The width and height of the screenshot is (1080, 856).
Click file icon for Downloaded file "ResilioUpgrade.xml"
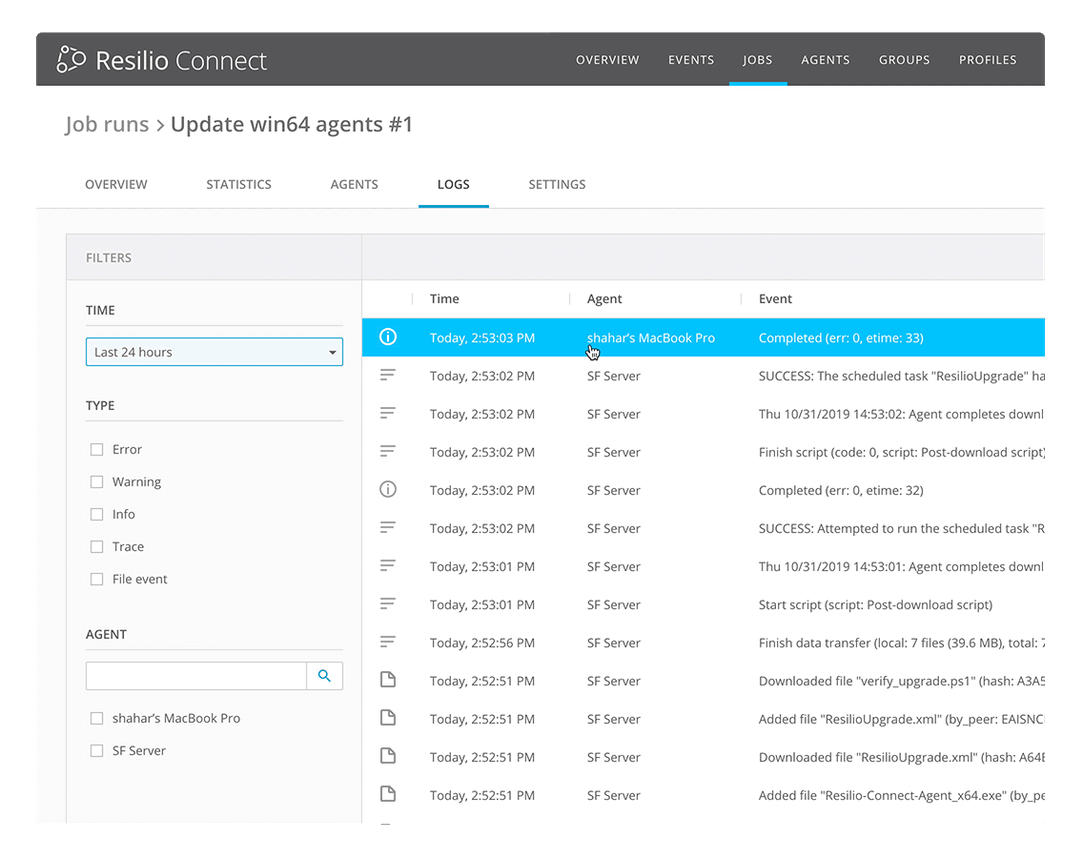tap(388, 755)
